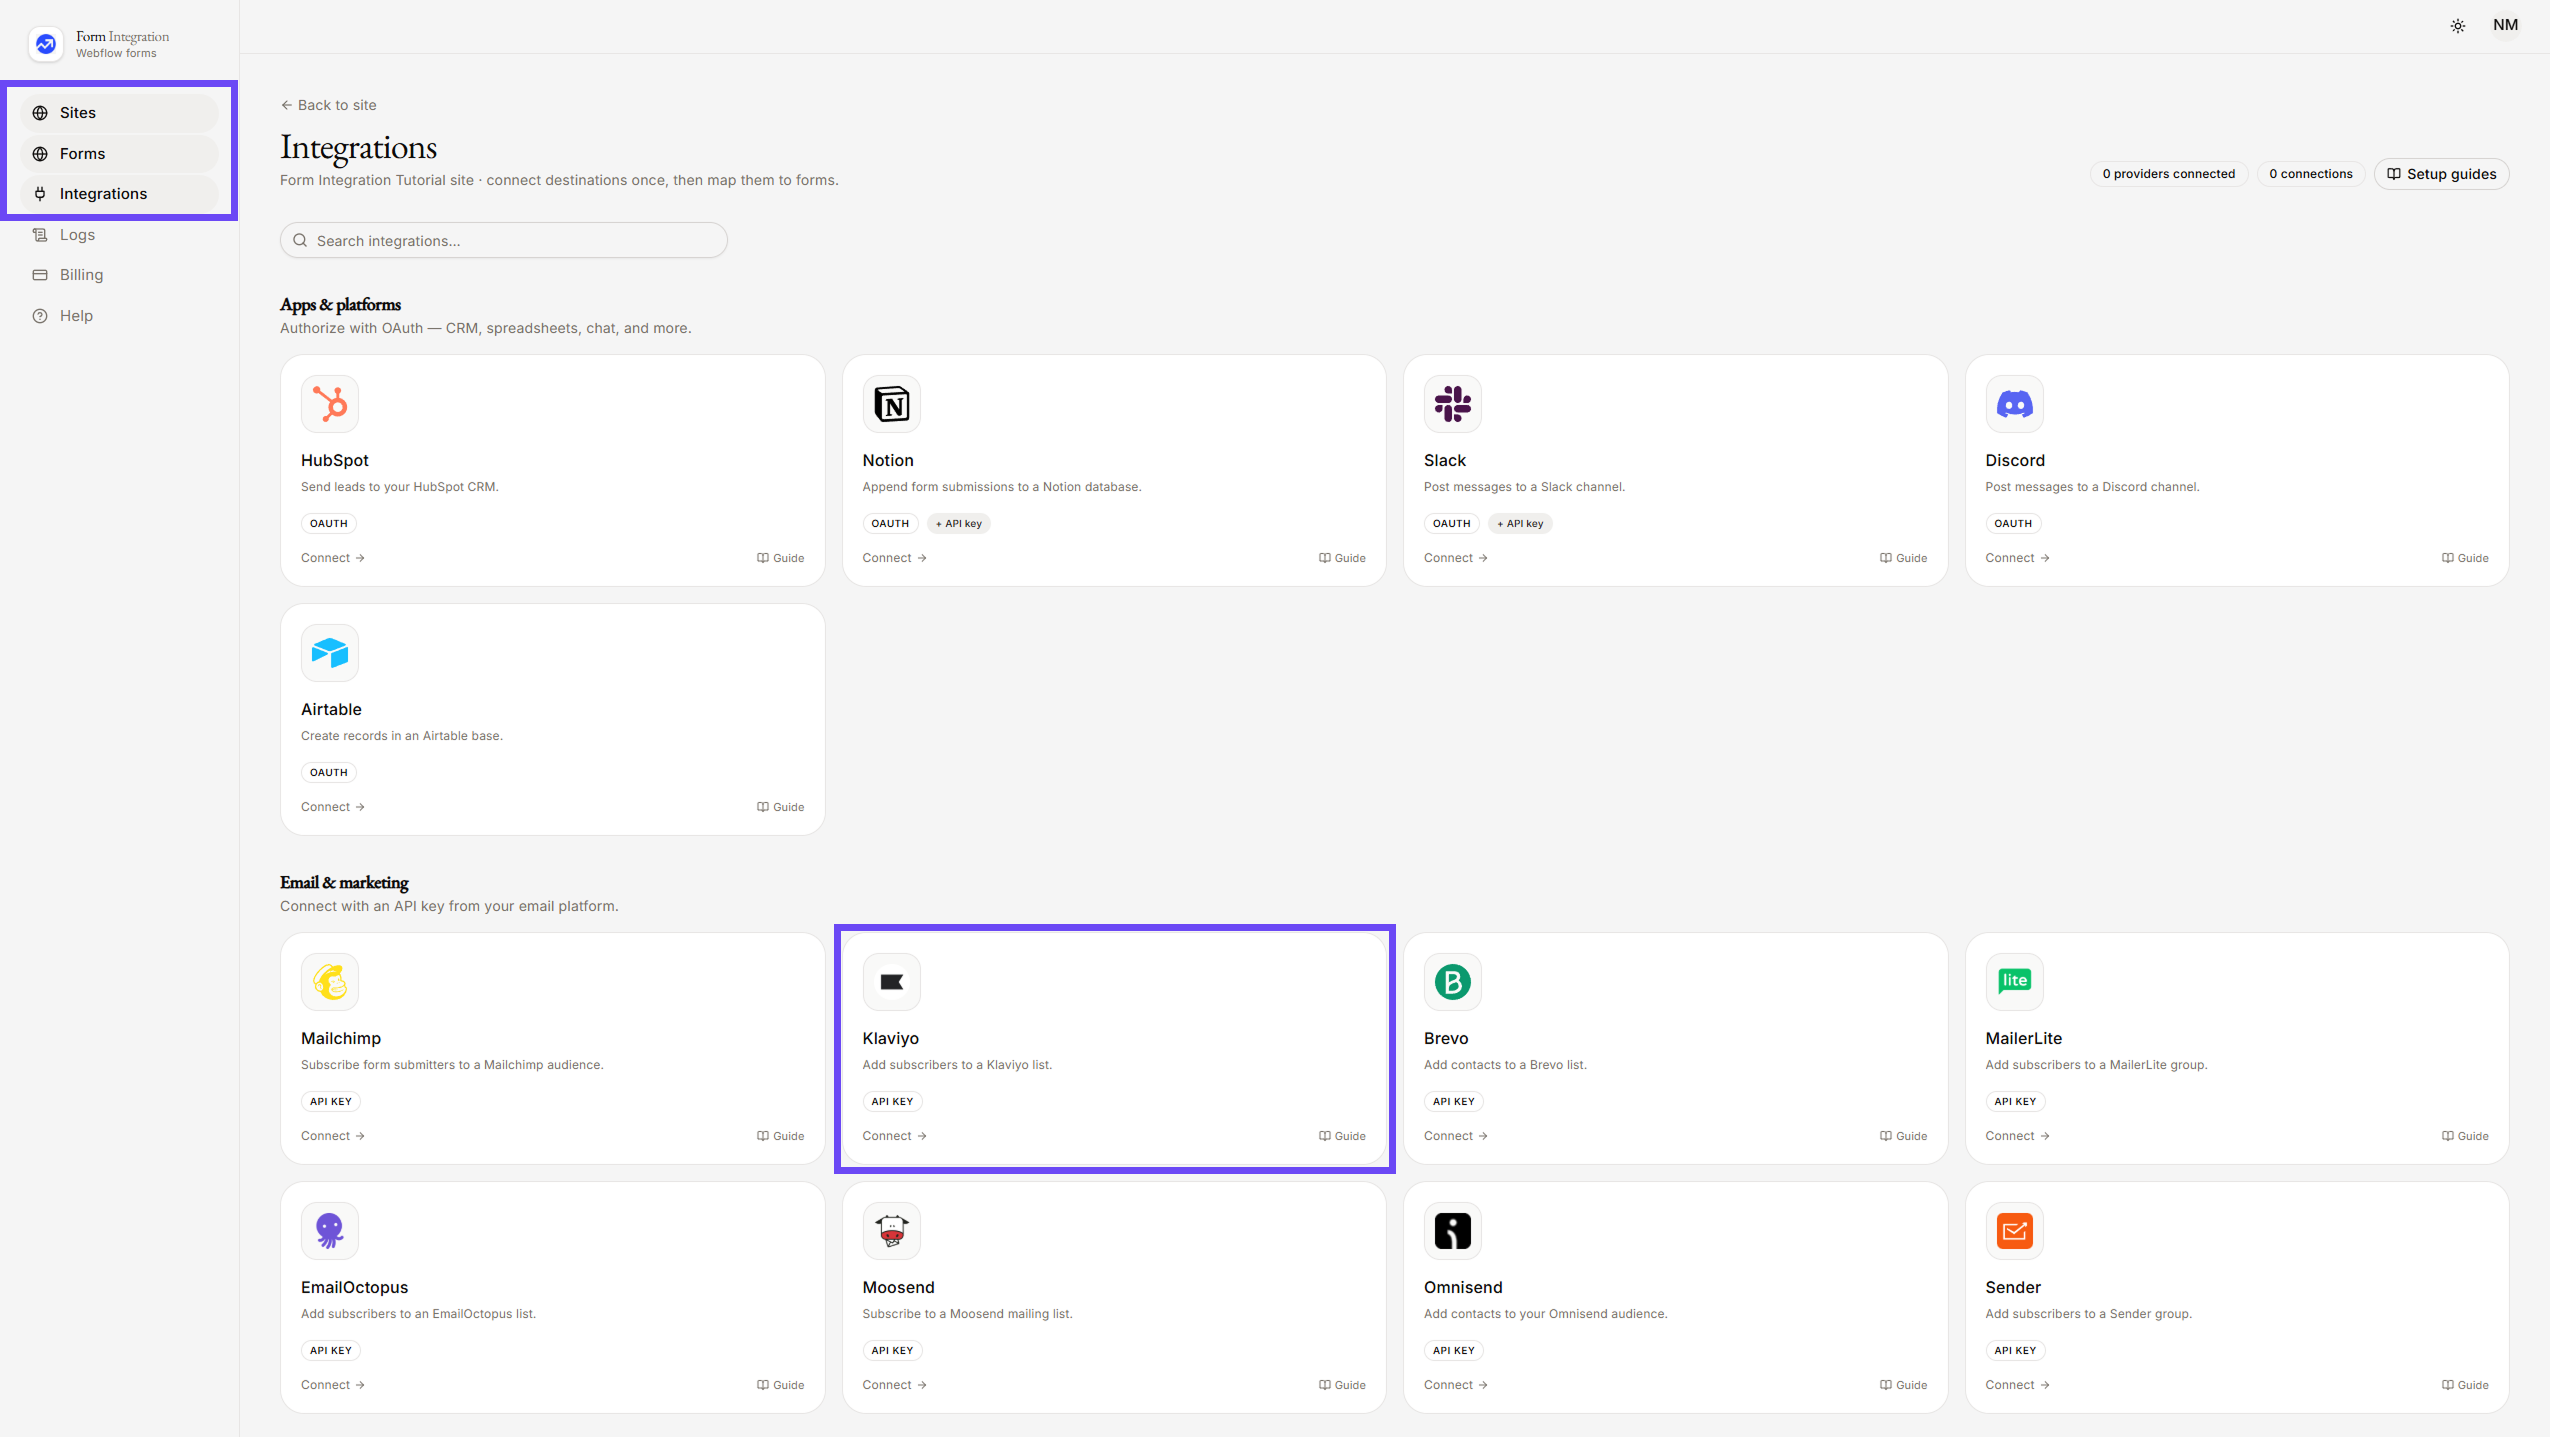
Task: Open the Moosend Guide link
Action: point(1342,1385)
